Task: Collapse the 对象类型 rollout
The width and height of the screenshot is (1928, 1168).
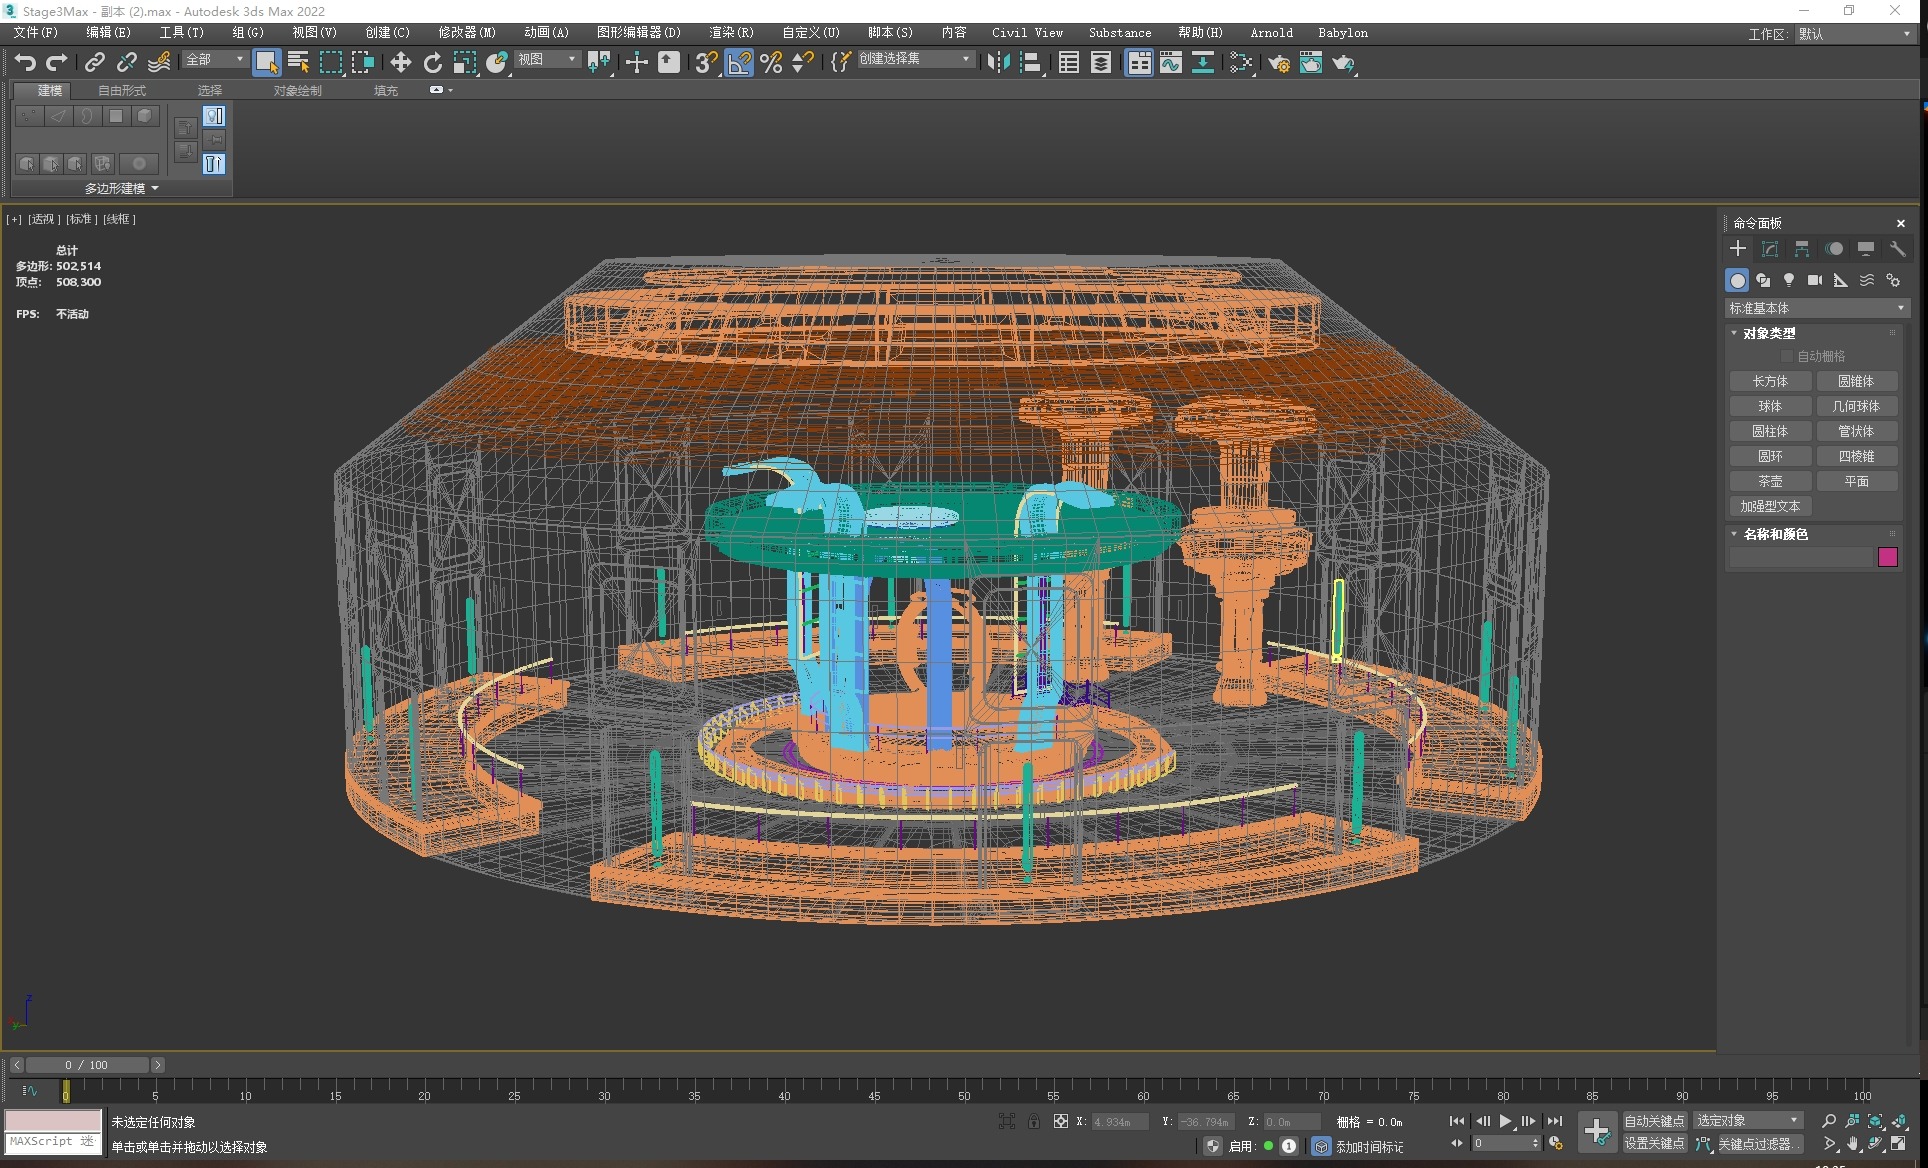Action: (1768, 333)
